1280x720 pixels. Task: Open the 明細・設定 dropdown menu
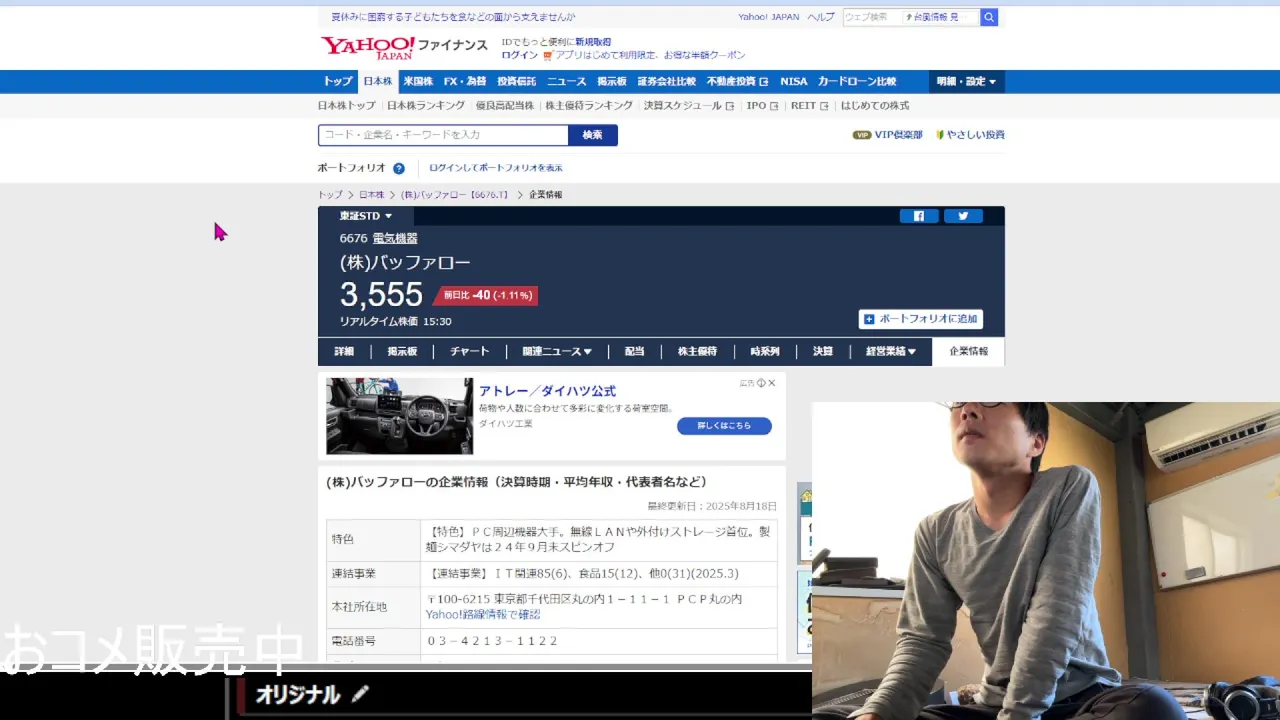(966, 82)
